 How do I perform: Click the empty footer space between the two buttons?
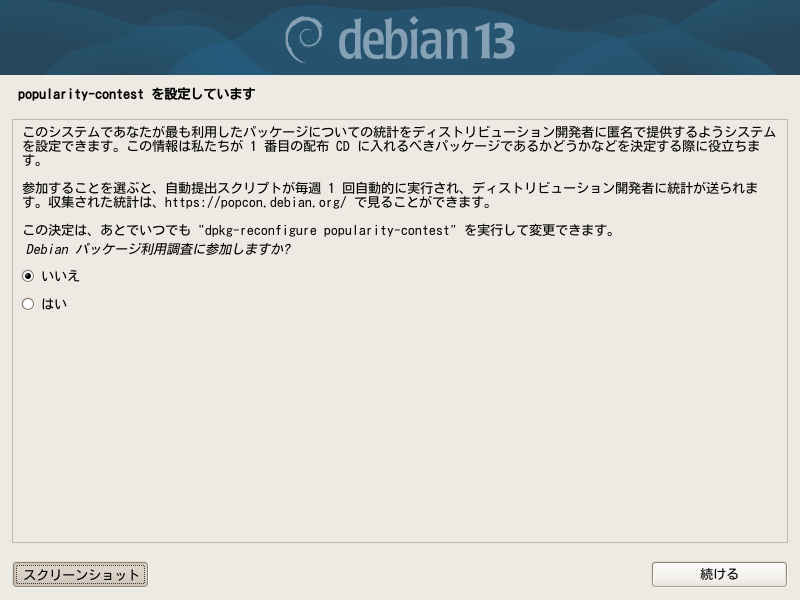(x=399, y=574)
